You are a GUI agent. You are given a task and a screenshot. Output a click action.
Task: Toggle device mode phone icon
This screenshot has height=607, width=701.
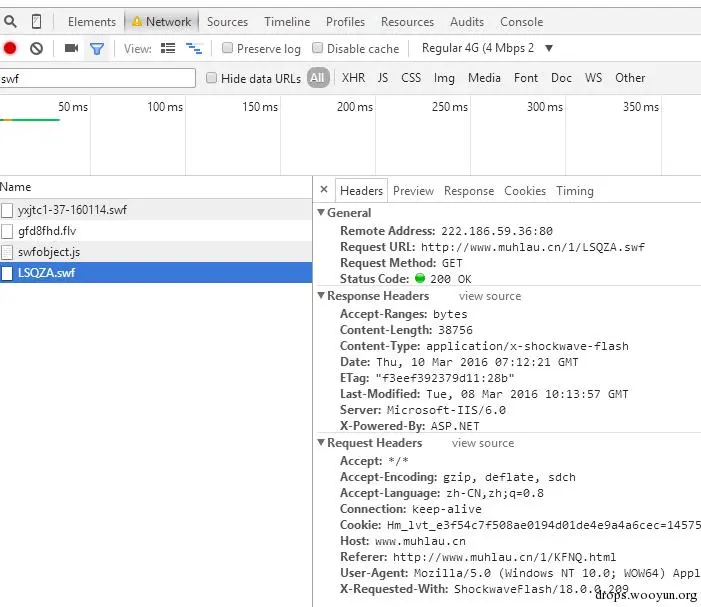(37, 21)
